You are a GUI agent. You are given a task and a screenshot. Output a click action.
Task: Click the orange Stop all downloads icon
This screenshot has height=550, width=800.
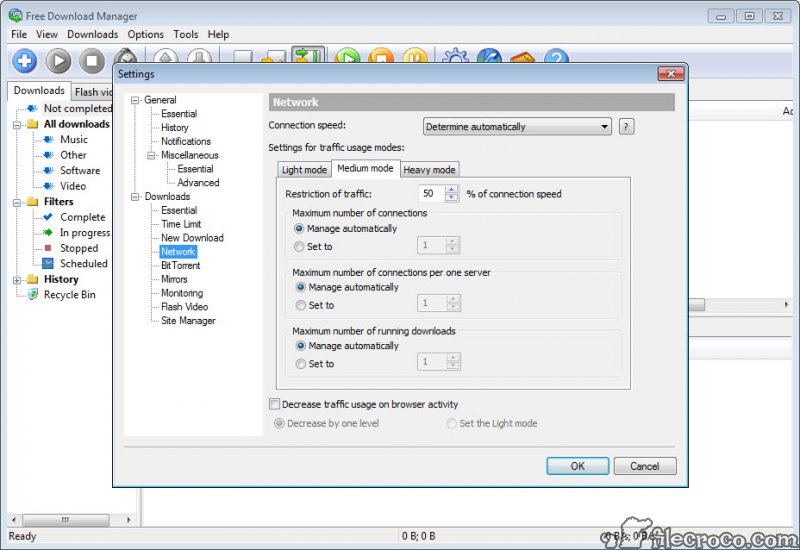(x=382, y=55)
